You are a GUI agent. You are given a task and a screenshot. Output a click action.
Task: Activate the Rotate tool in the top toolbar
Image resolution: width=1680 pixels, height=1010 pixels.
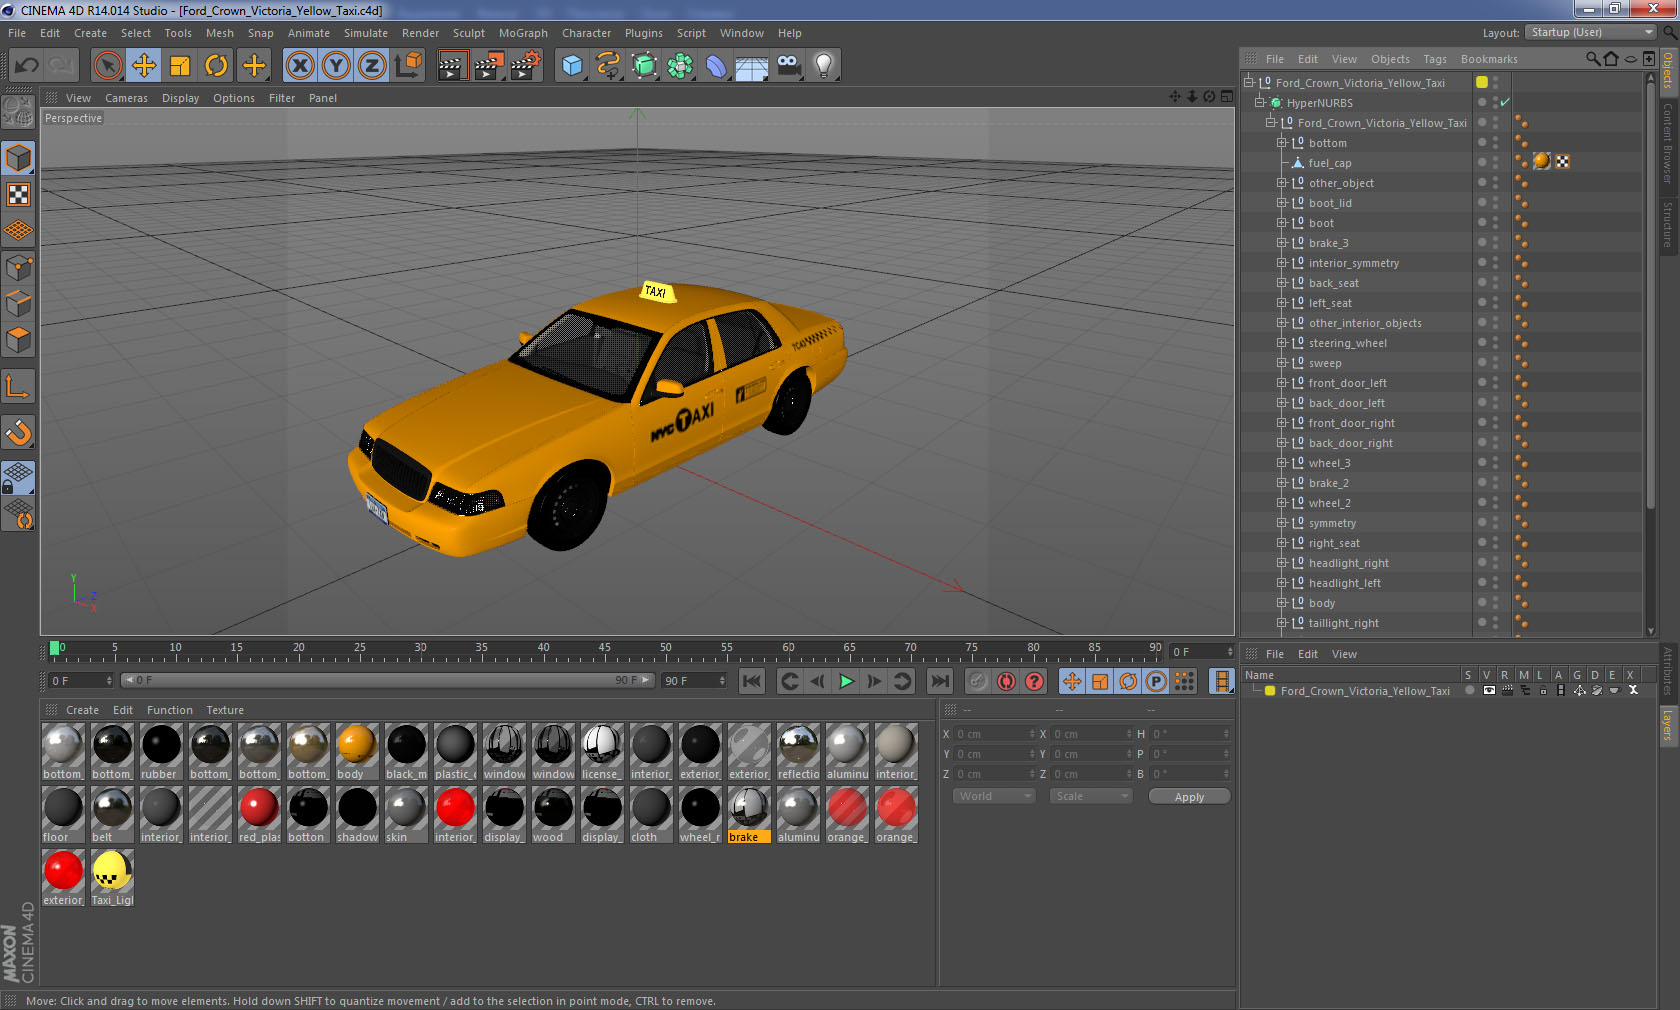pos(216,66)
